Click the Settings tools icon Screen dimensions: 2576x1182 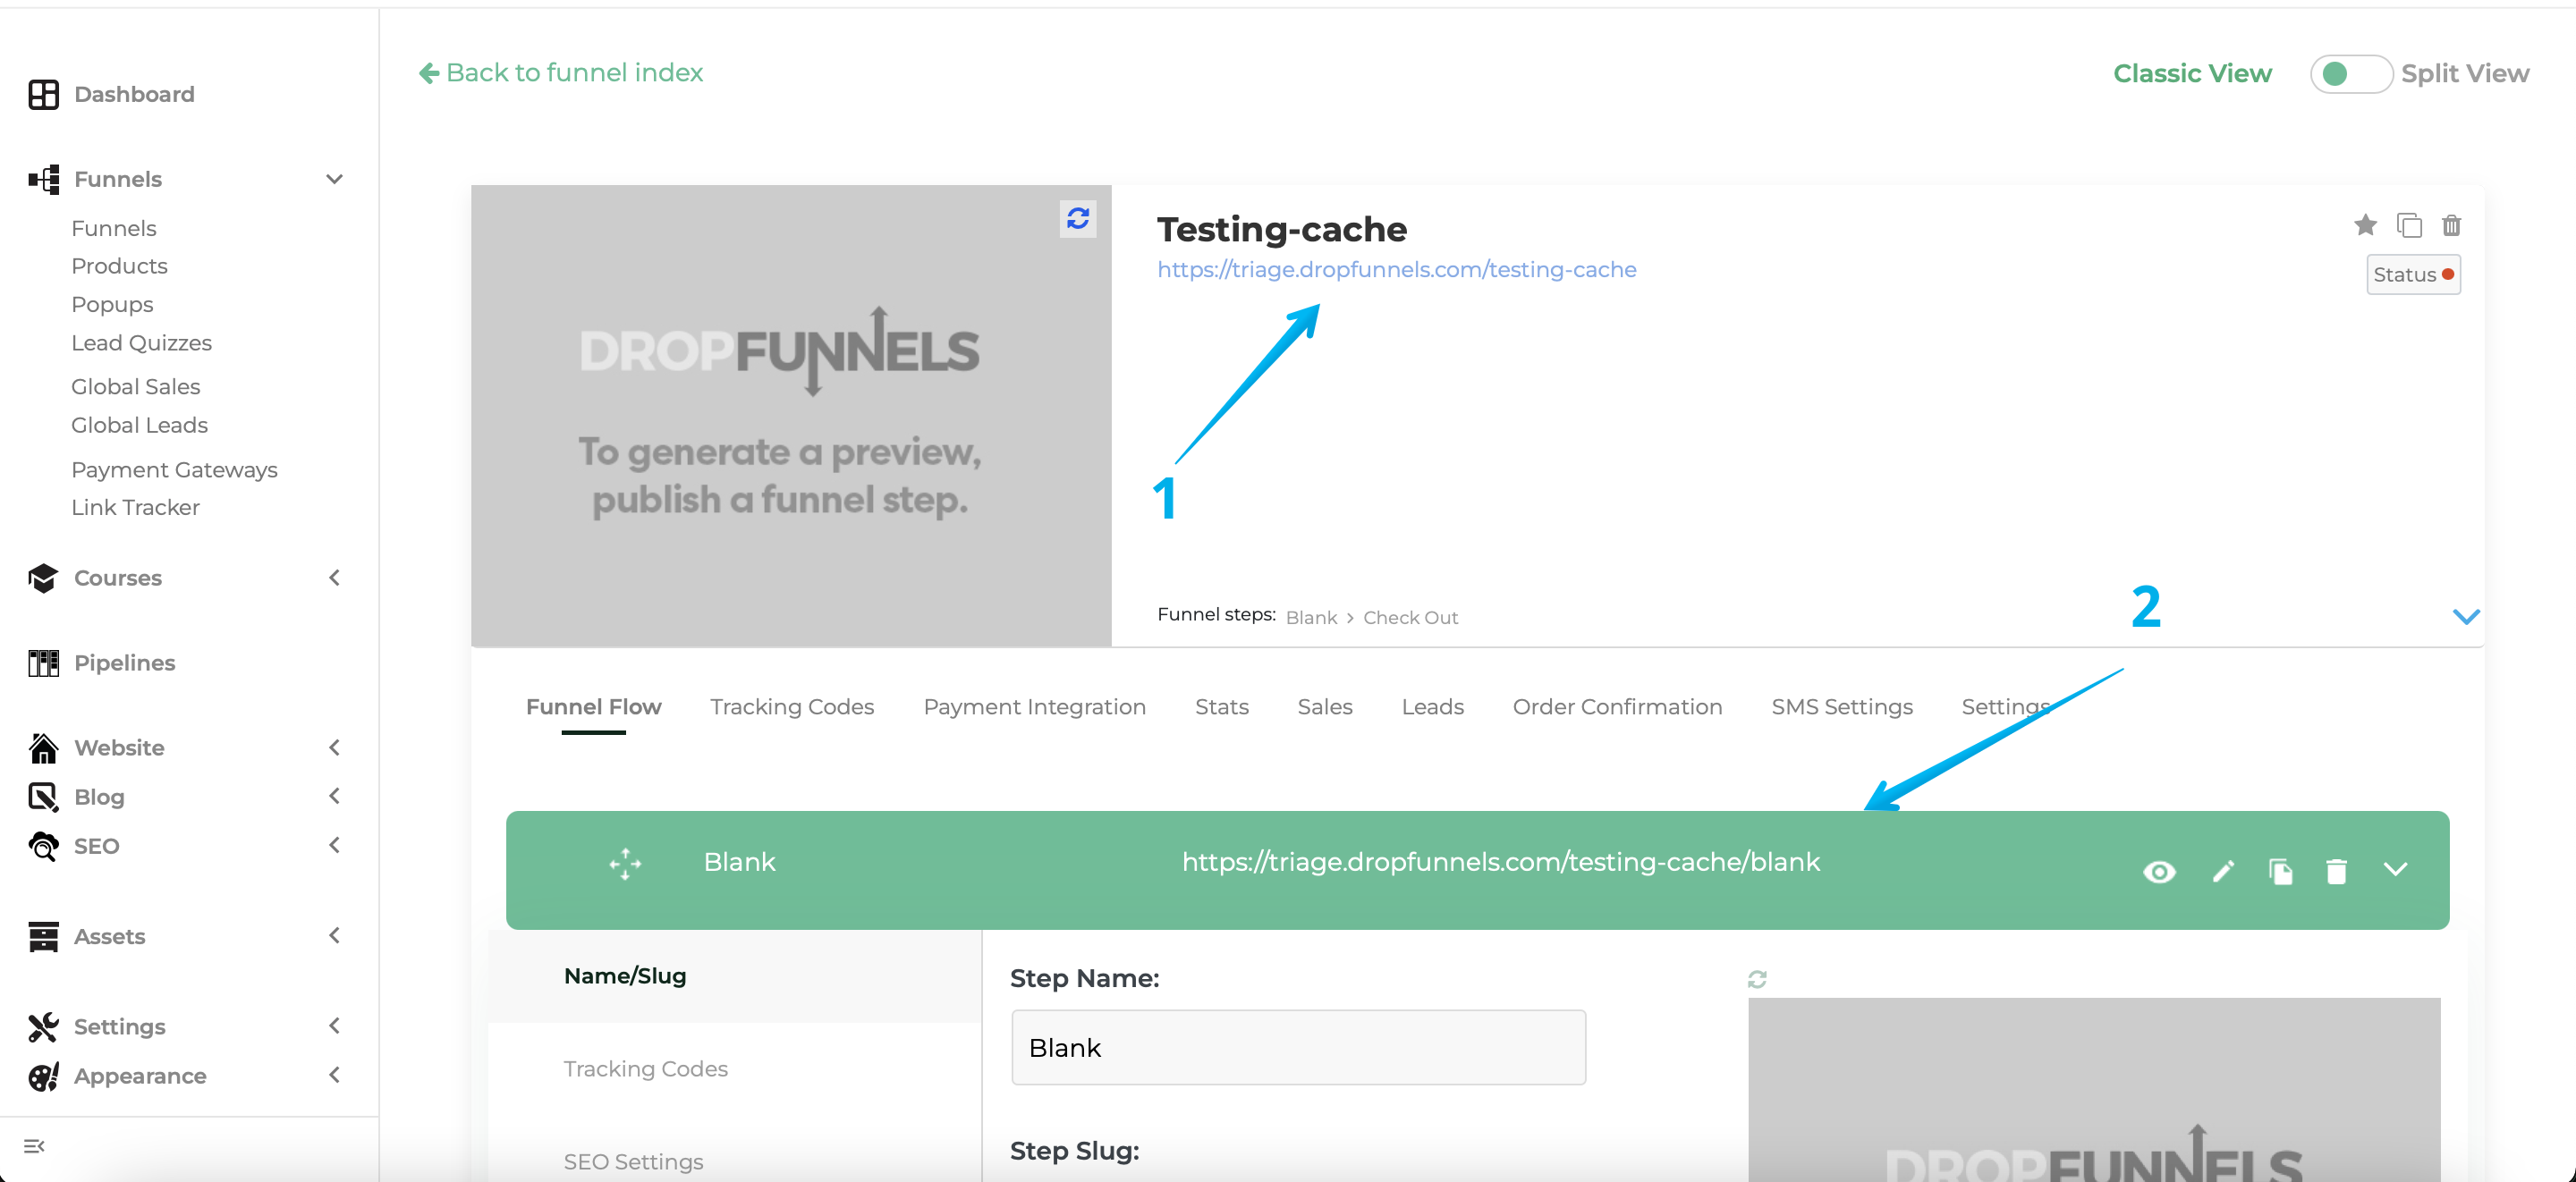coord(43,1027)
